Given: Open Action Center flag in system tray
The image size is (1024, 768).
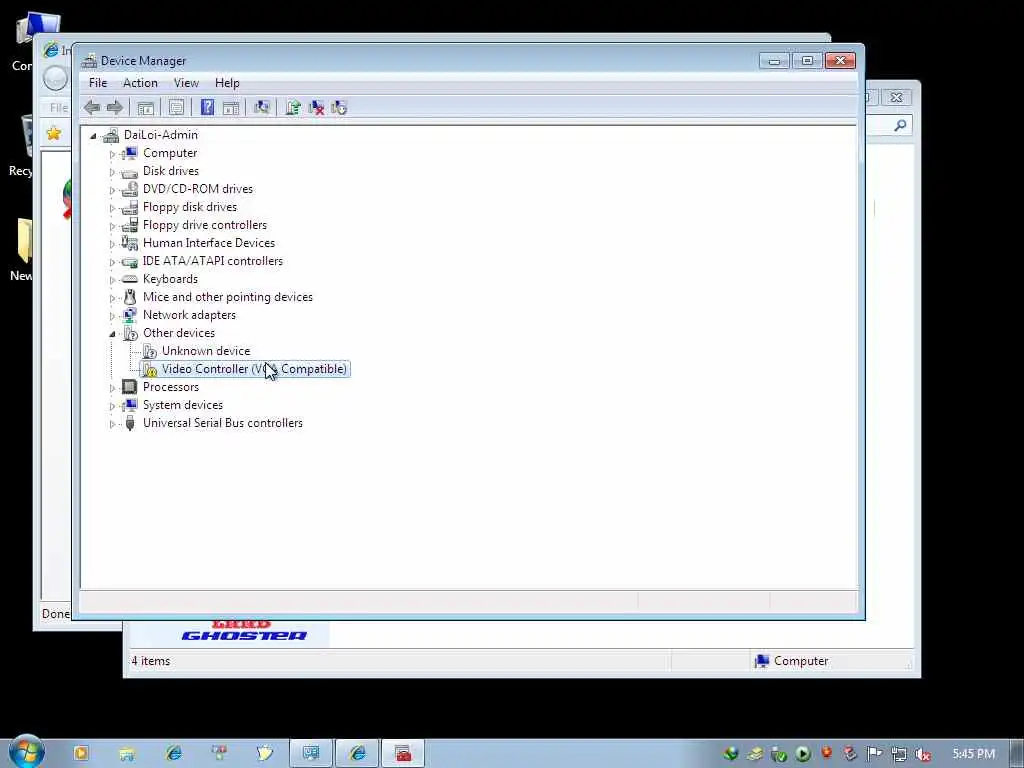Looking at the screenshot, I should click(874, 754).
